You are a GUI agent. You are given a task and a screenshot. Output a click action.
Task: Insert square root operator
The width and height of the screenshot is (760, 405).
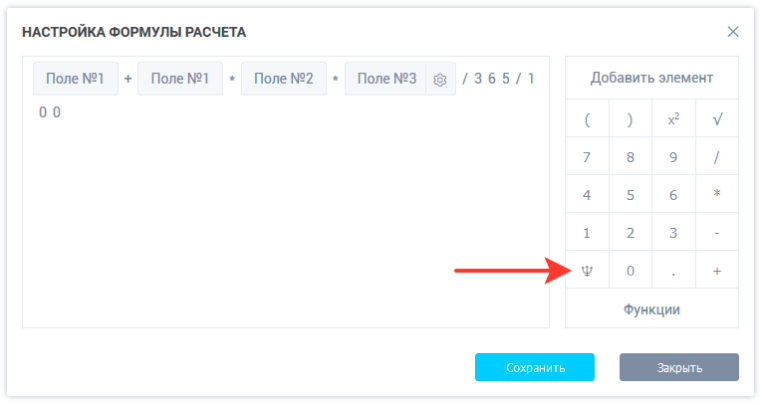(717, 119)
